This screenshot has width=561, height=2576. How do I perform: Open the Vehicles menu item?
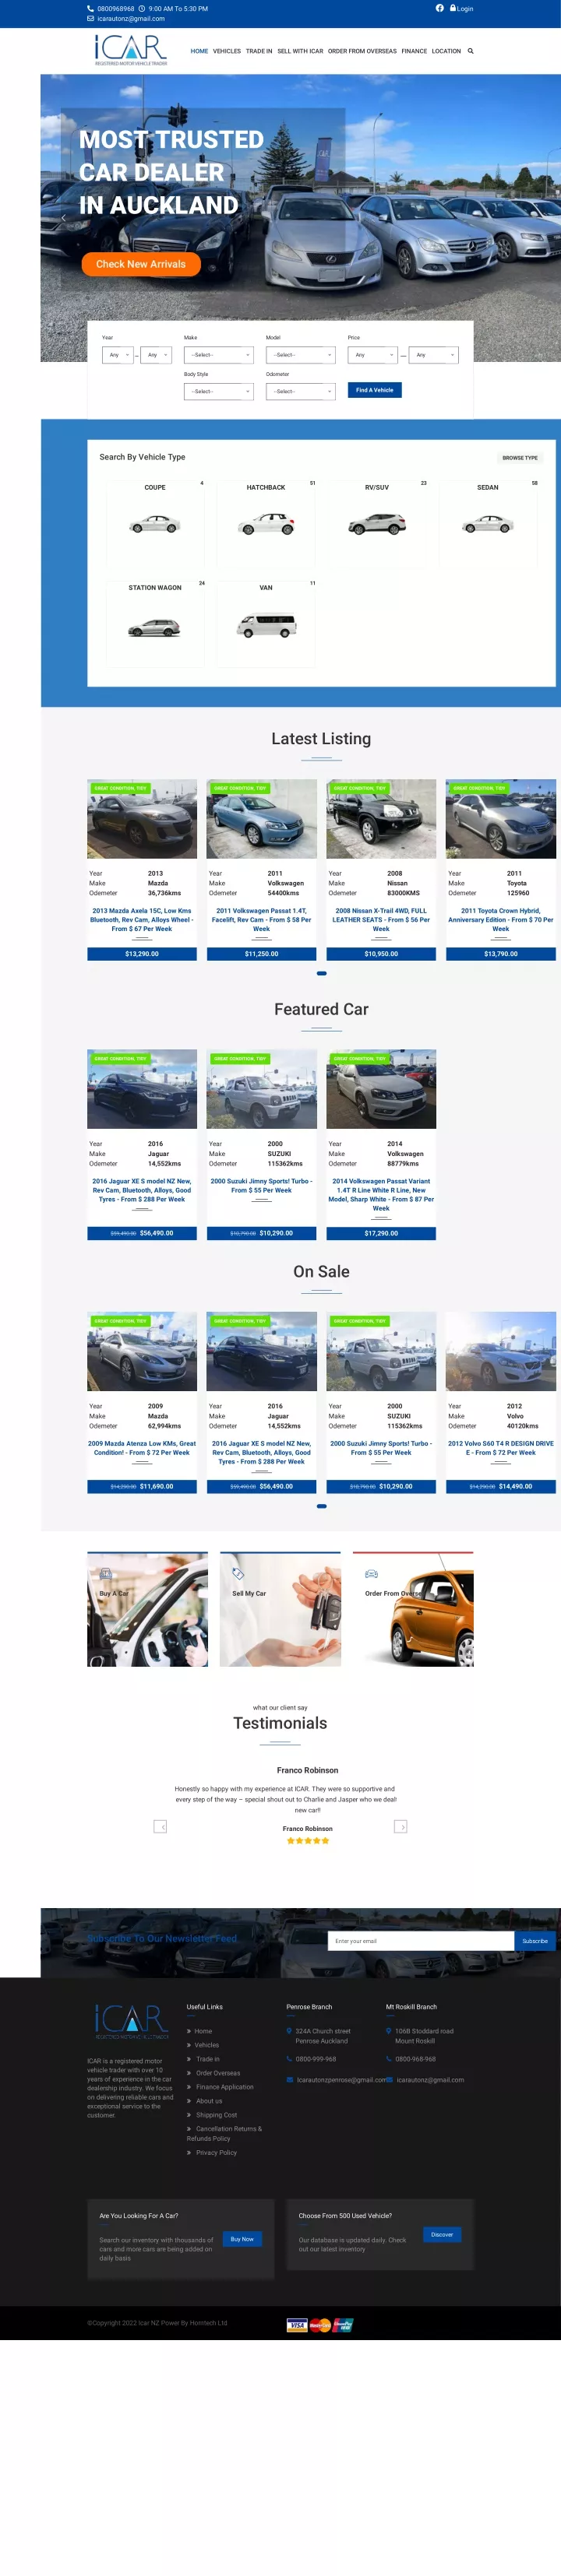click(227, 51)
